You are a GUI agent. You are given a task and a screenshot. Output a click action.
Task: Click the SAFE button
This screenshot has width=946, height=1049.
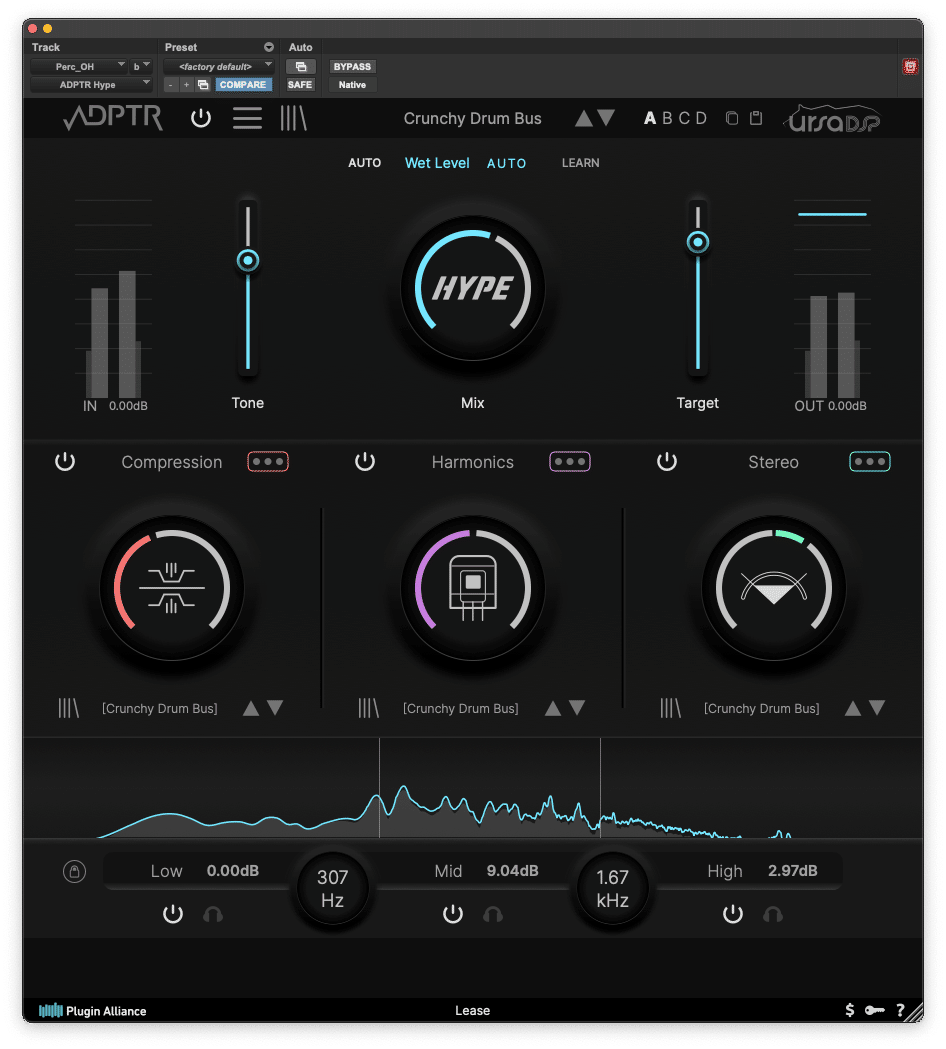click(300, 84)
